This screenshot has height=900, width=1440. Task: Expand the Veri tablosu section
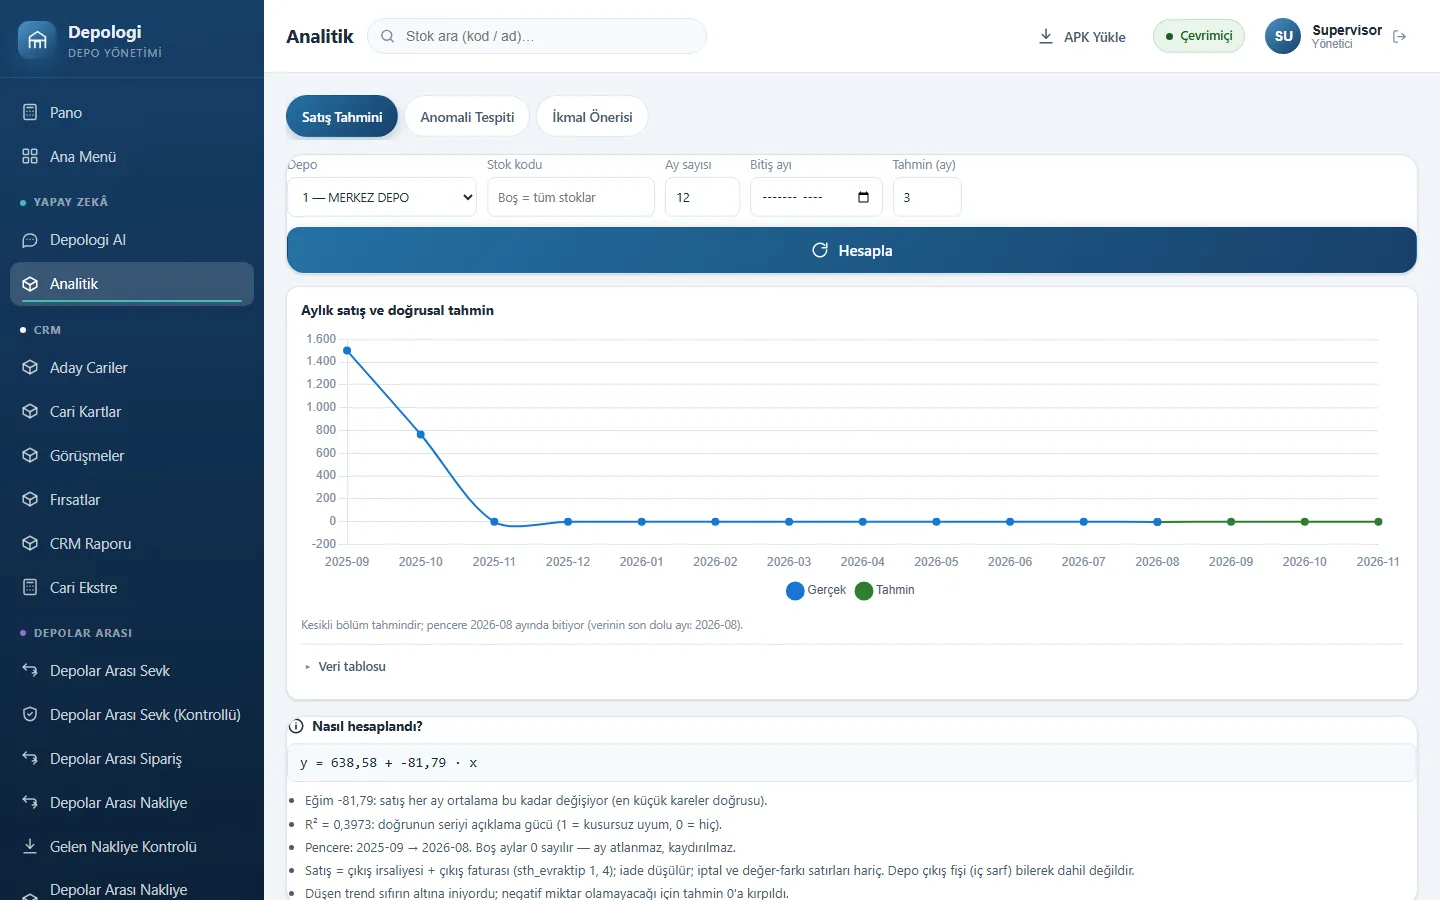pos(345,667)
